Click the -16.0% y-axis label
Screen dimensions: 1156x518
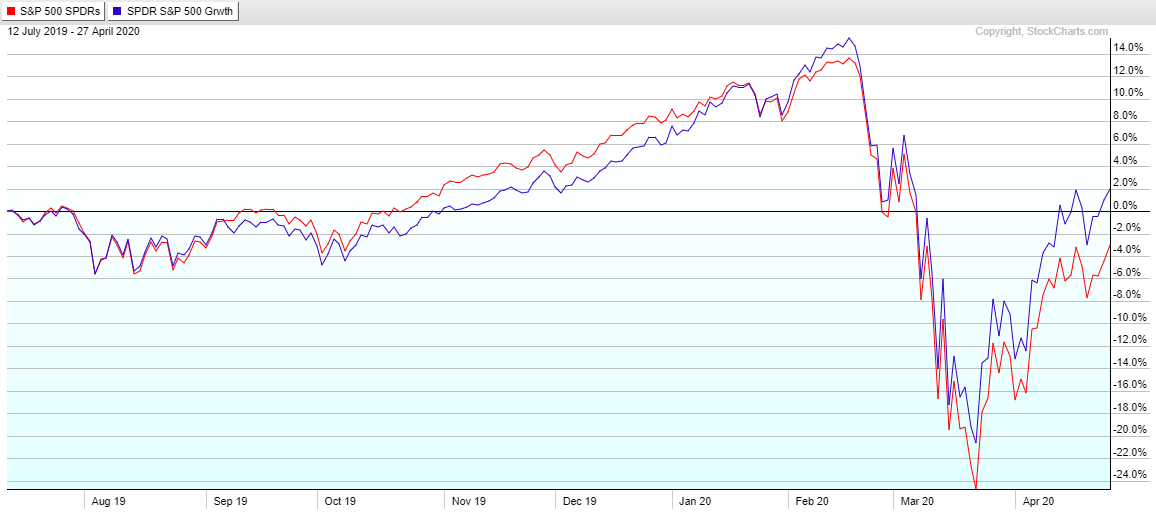point(1128,385)
